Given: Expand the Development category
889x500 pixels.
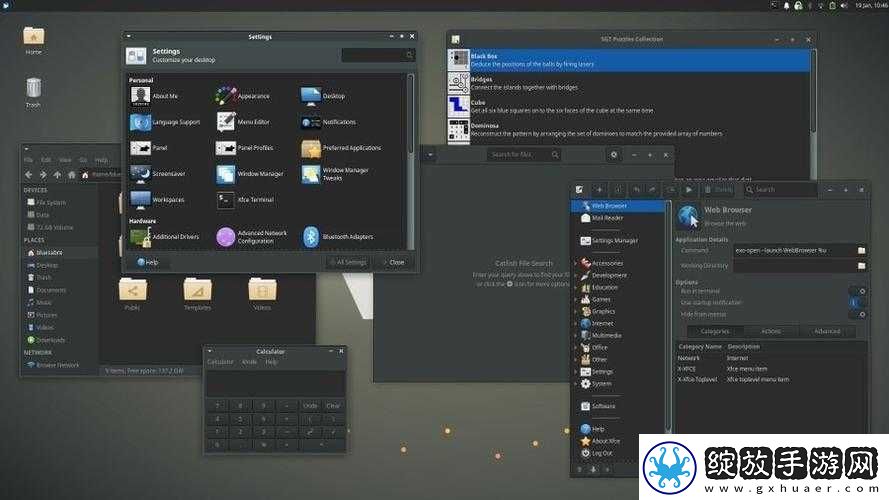Looking at the screenshot, I should pos(576,276).
